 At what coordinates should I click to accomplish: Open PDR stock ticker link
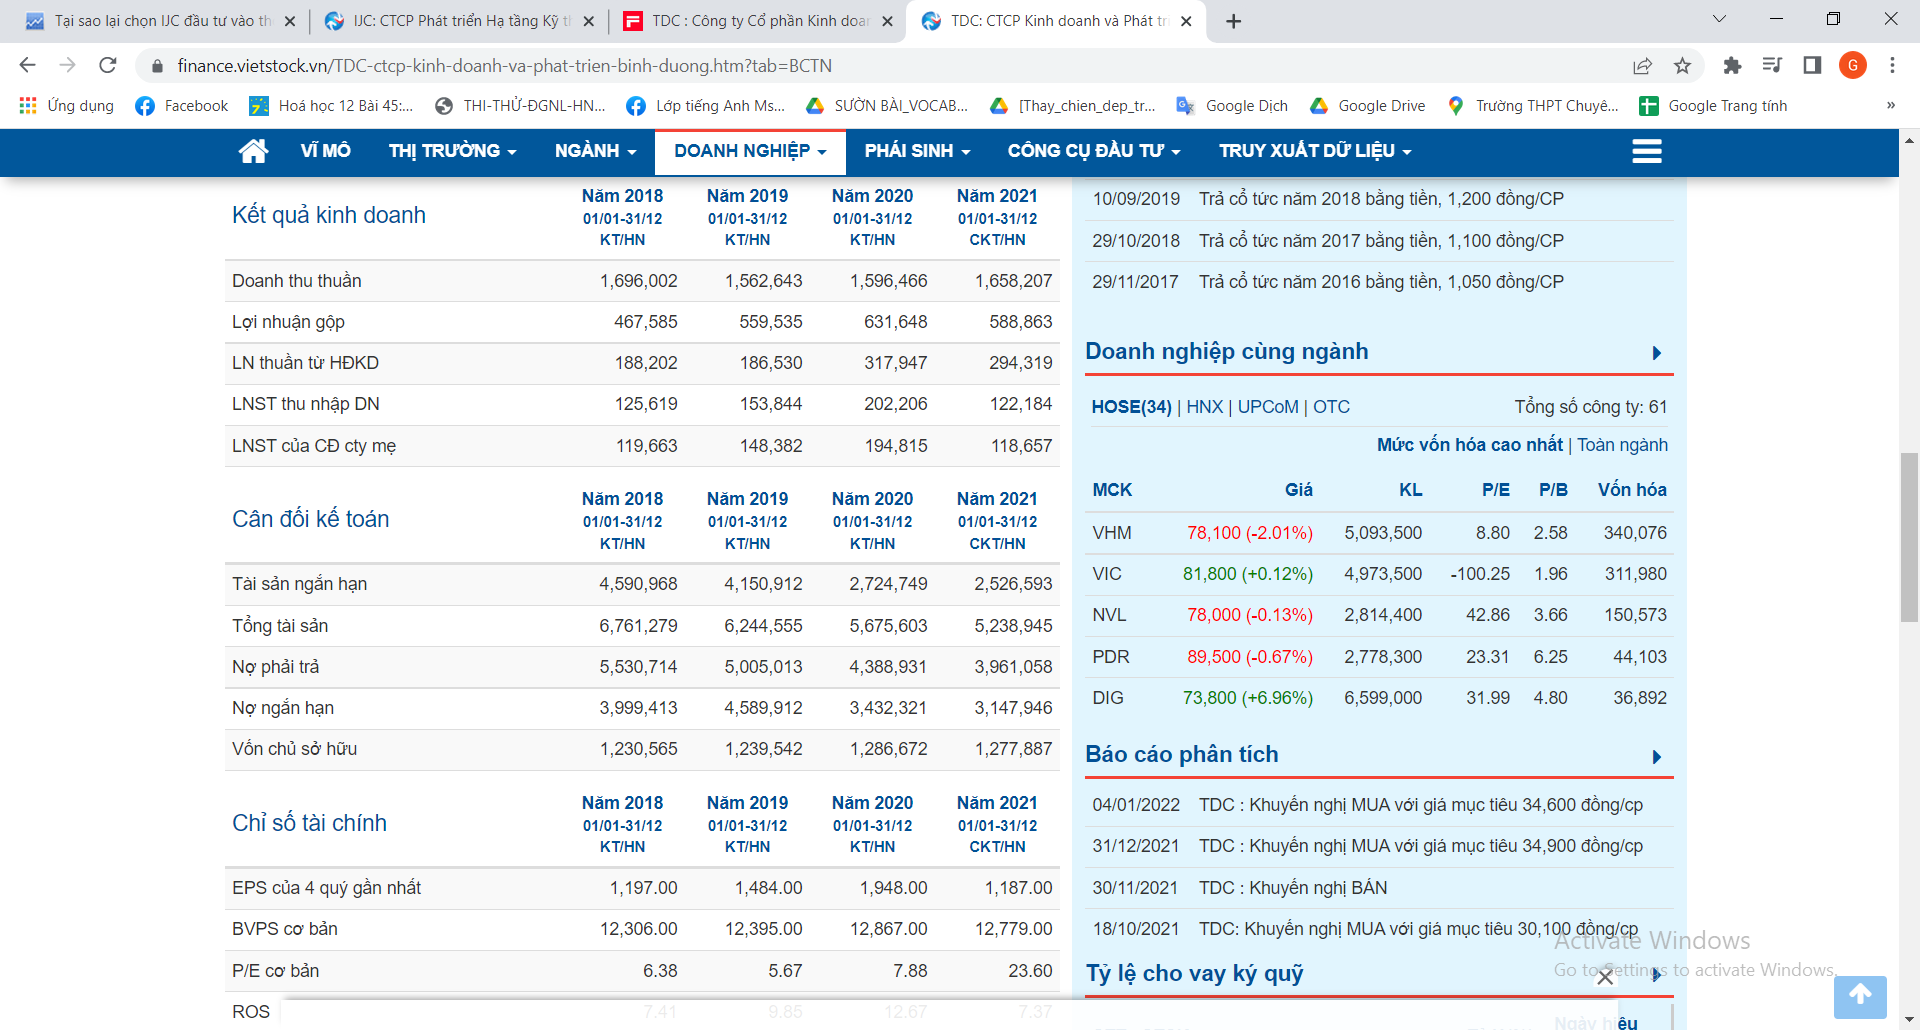coord(1111,657)
